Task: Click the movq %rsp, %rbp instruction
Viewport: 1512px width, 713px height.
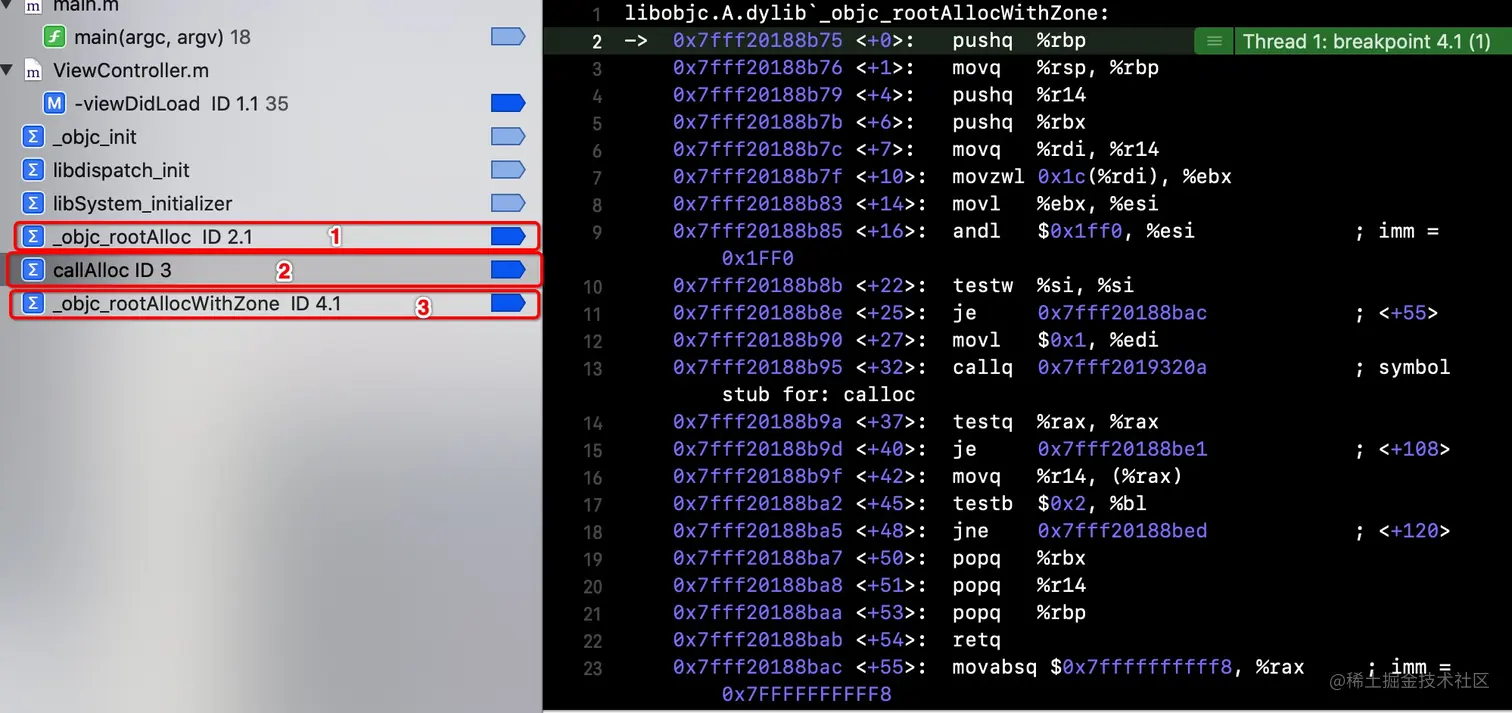Action: pyautogui.click(x=1055, y=68)
